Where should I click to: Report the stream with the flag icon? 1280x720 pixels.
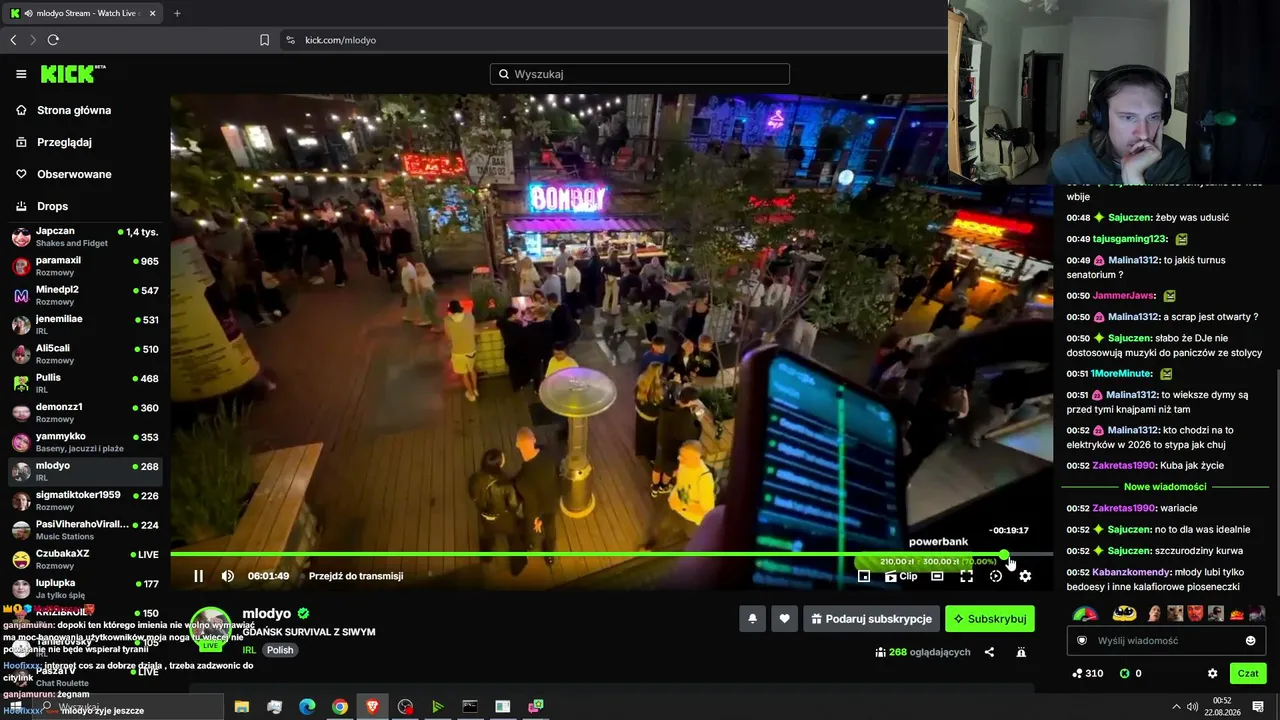tap(1021, 652)
